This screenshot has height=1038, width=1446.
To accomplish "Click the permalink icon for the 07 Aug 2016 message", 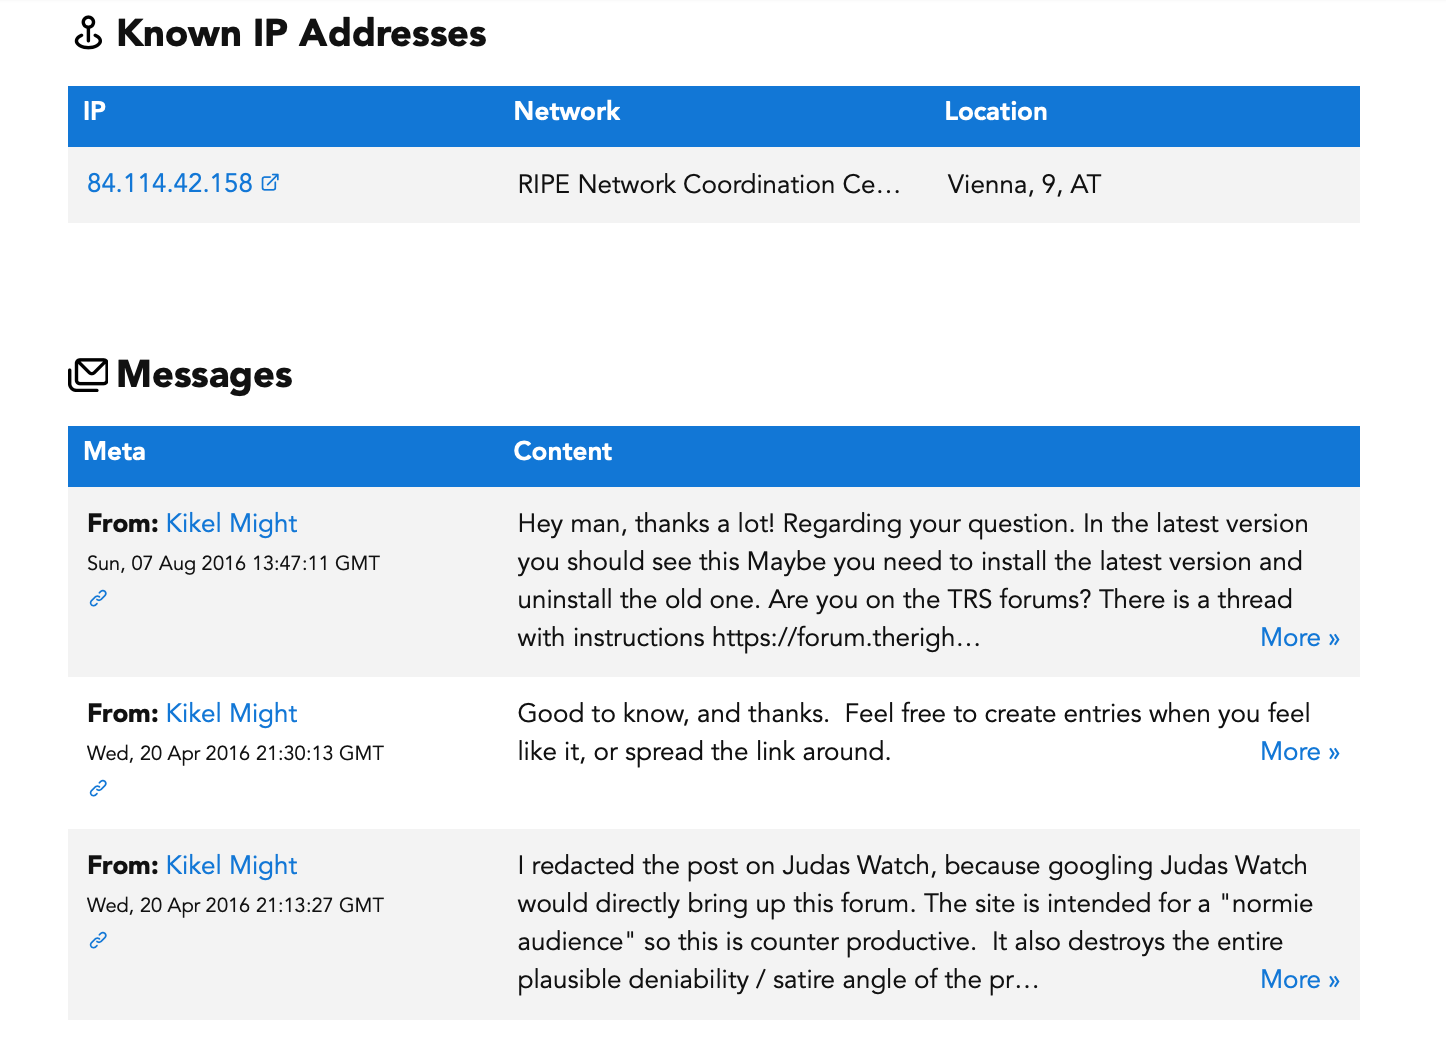I will (x=98, y=598).
